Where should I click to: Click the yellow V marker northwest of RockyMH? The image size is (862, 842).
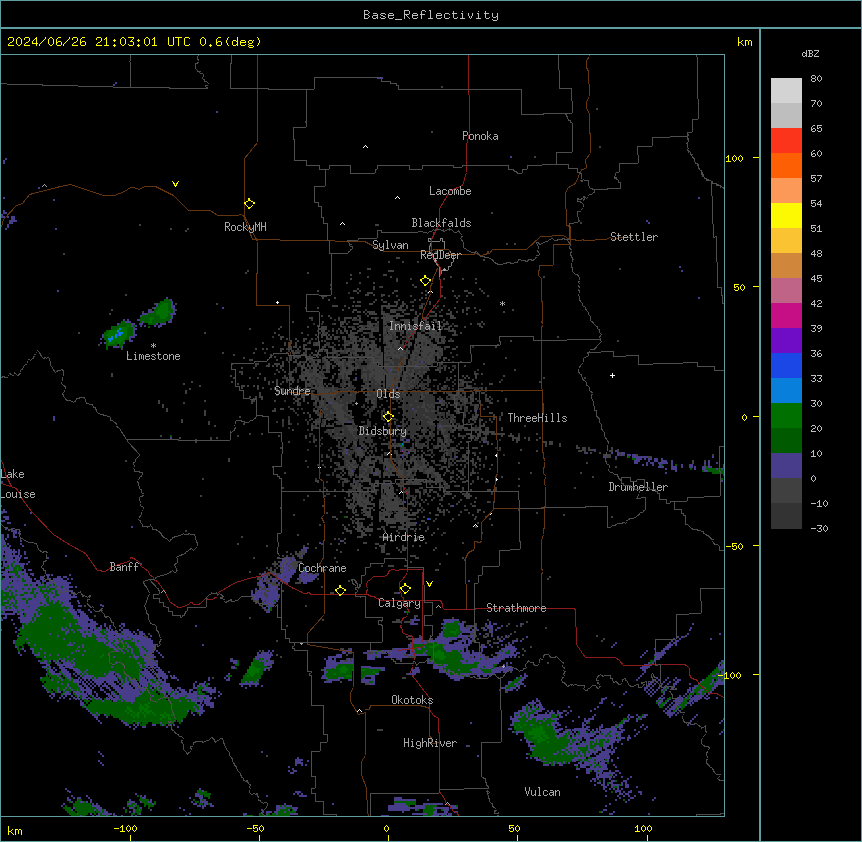coord(175,184)
